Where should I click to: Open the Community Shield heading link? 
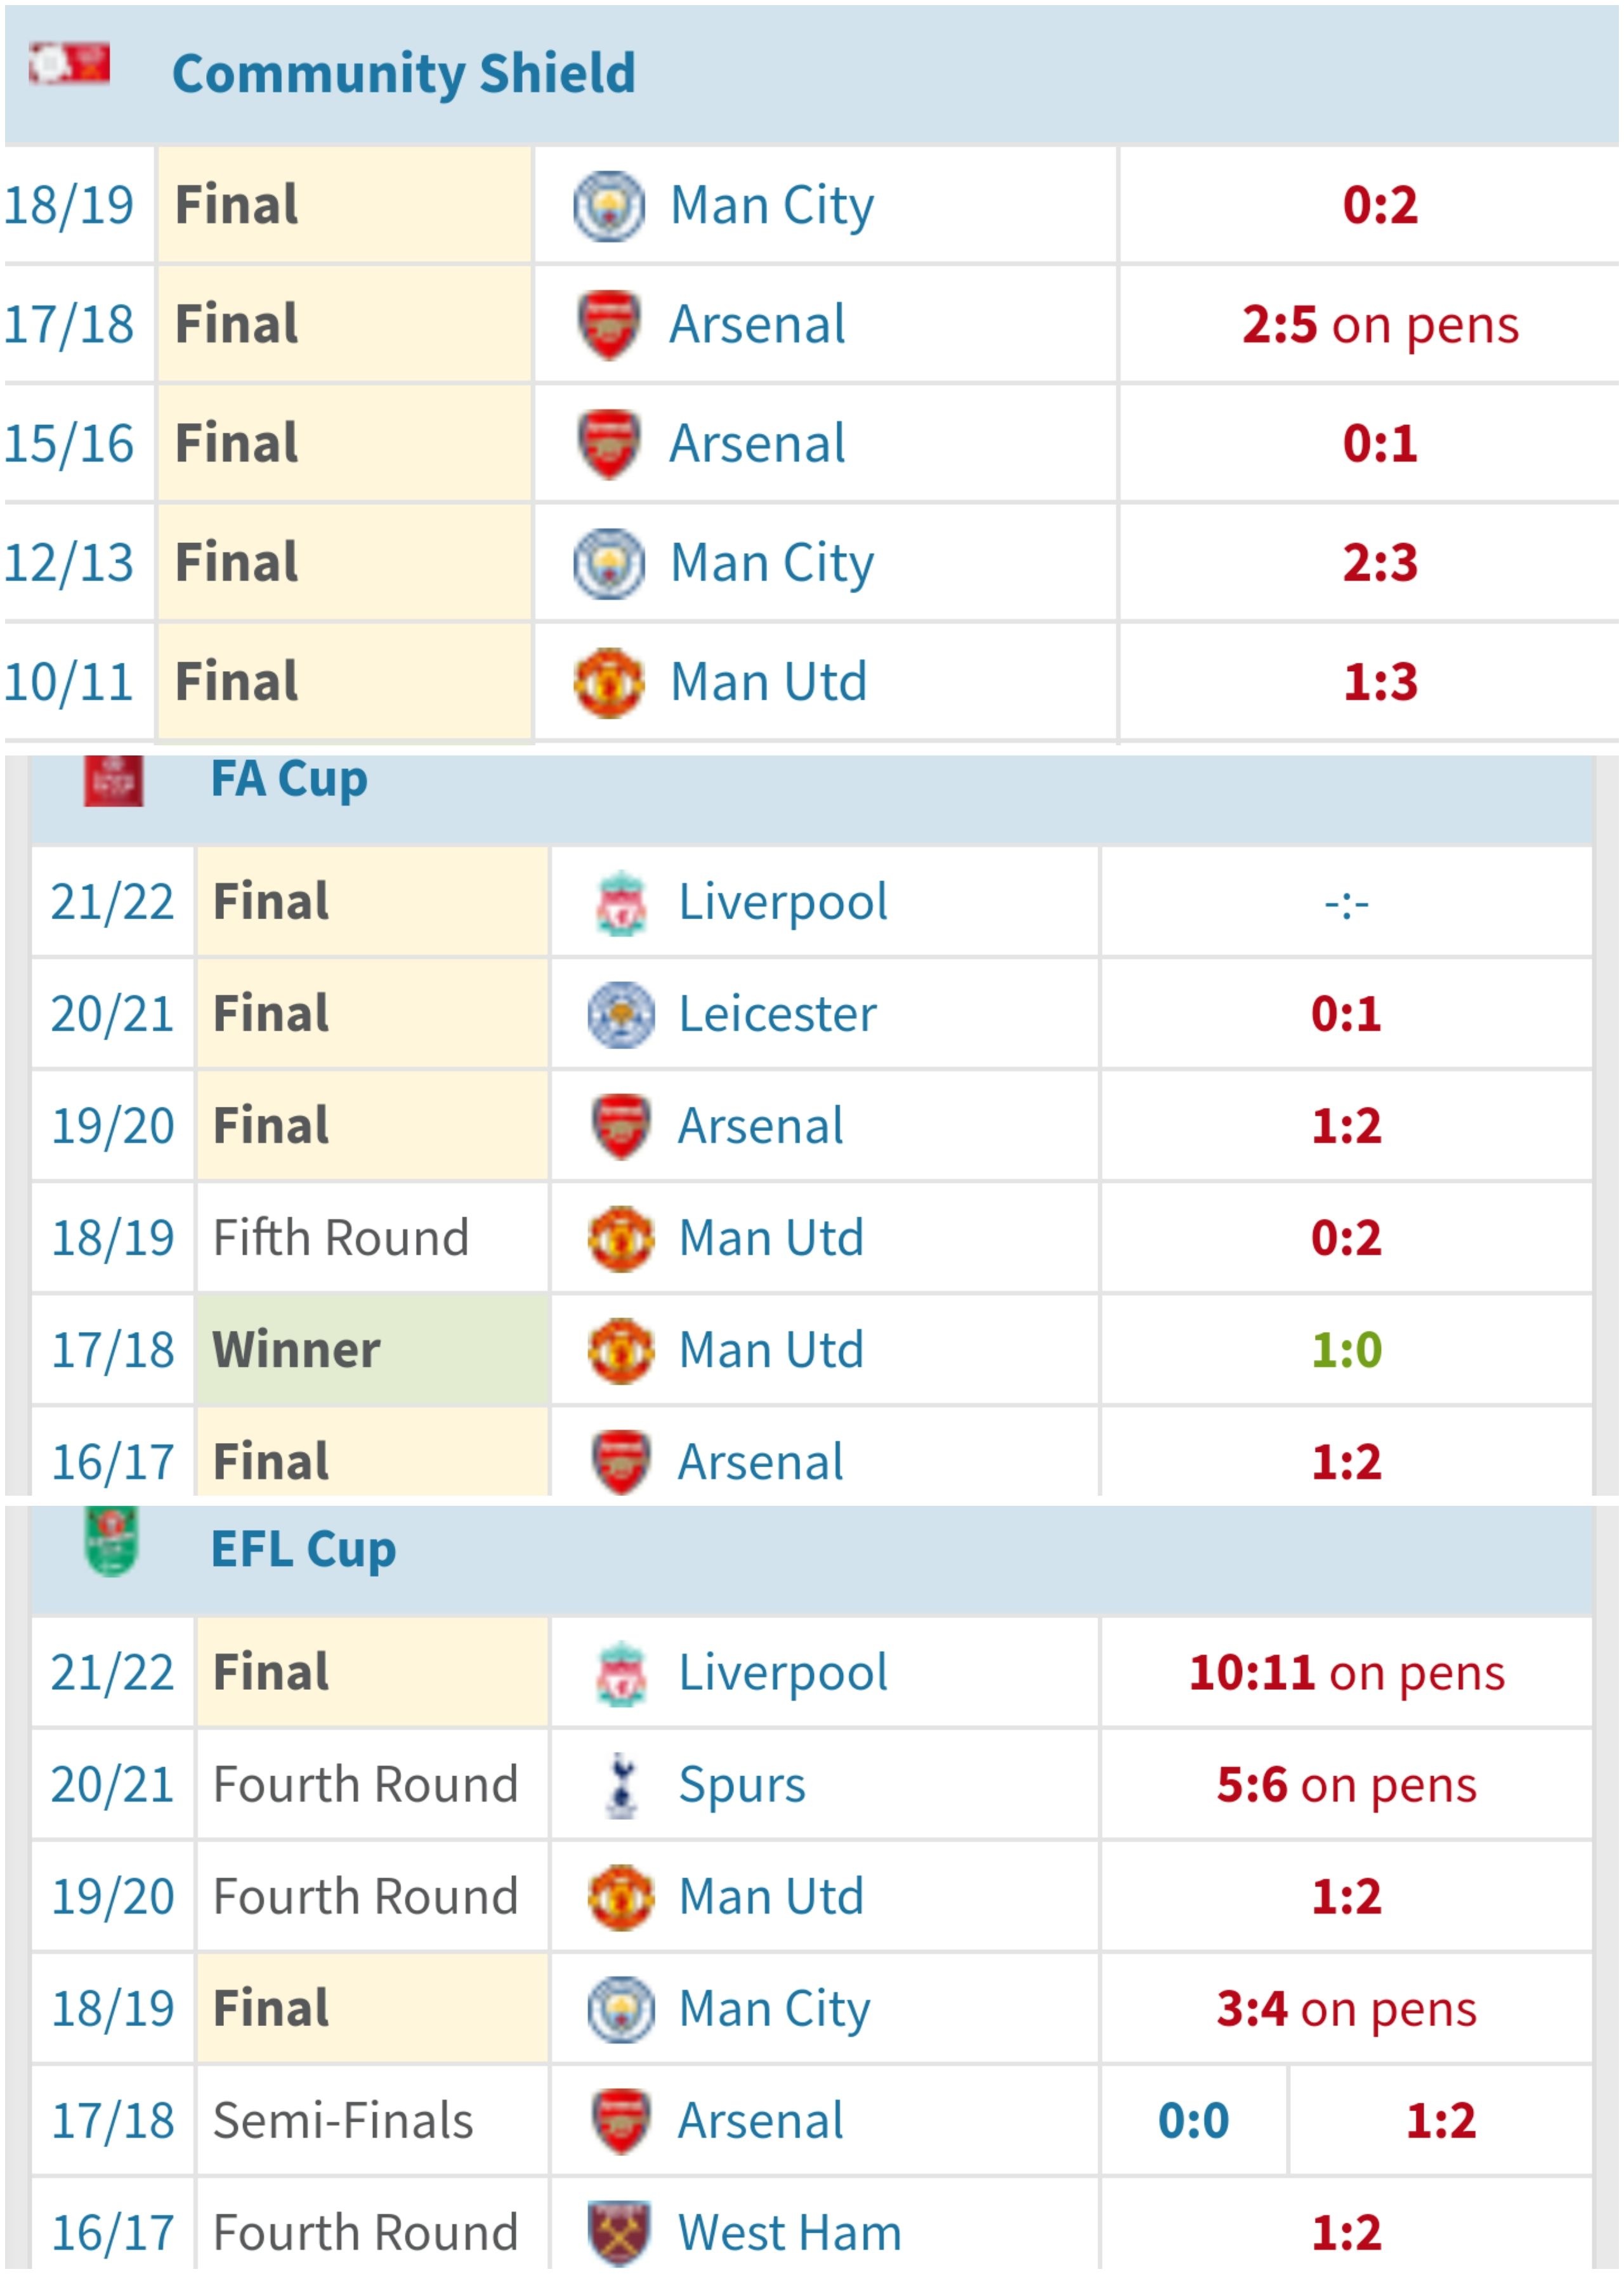click(404, 73)
